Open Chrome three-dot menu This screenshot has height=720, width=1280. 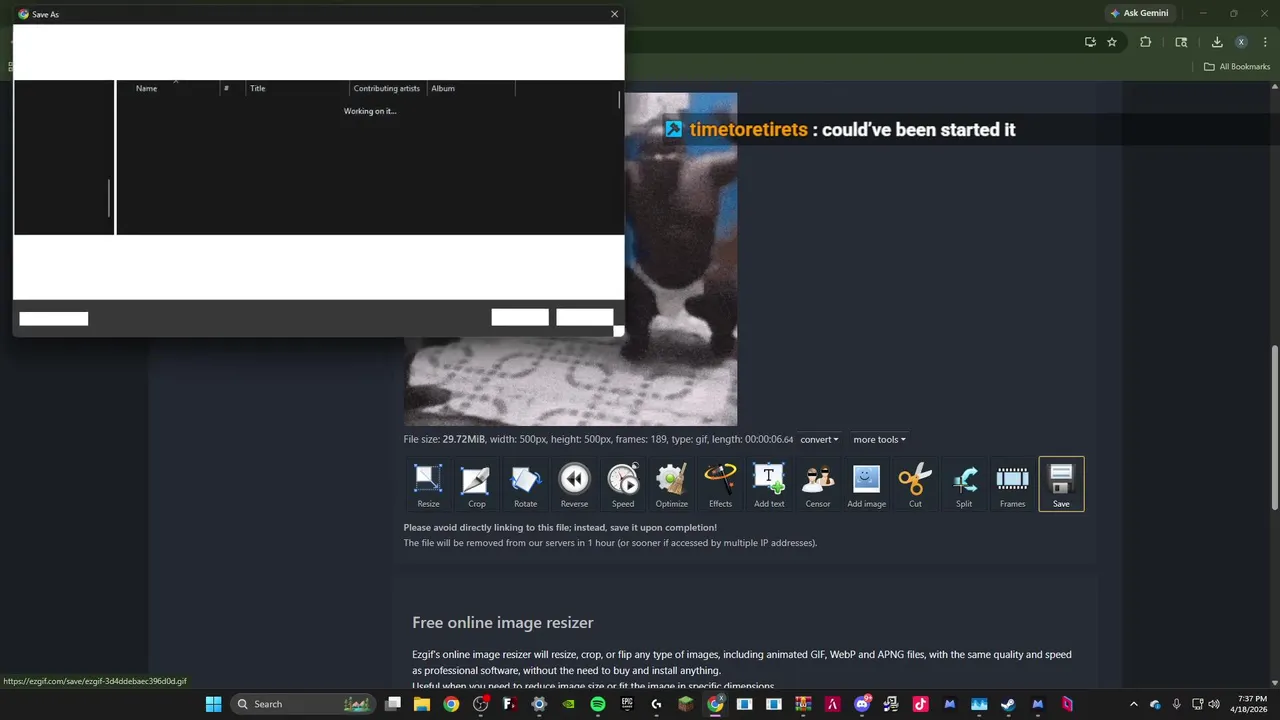click(x=1264, y=42)
